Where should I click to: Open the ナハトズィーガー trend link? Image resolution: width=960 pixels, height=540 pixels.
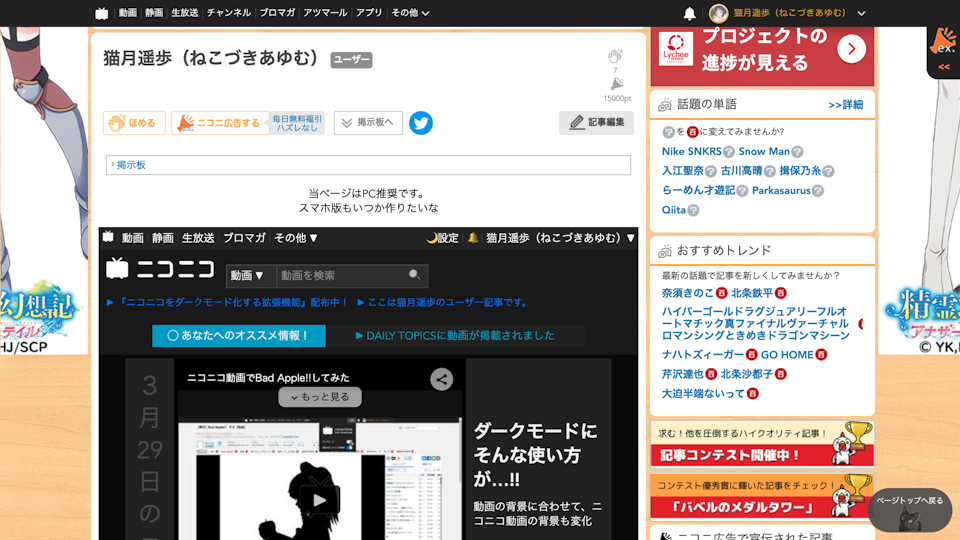pos(703,354)
